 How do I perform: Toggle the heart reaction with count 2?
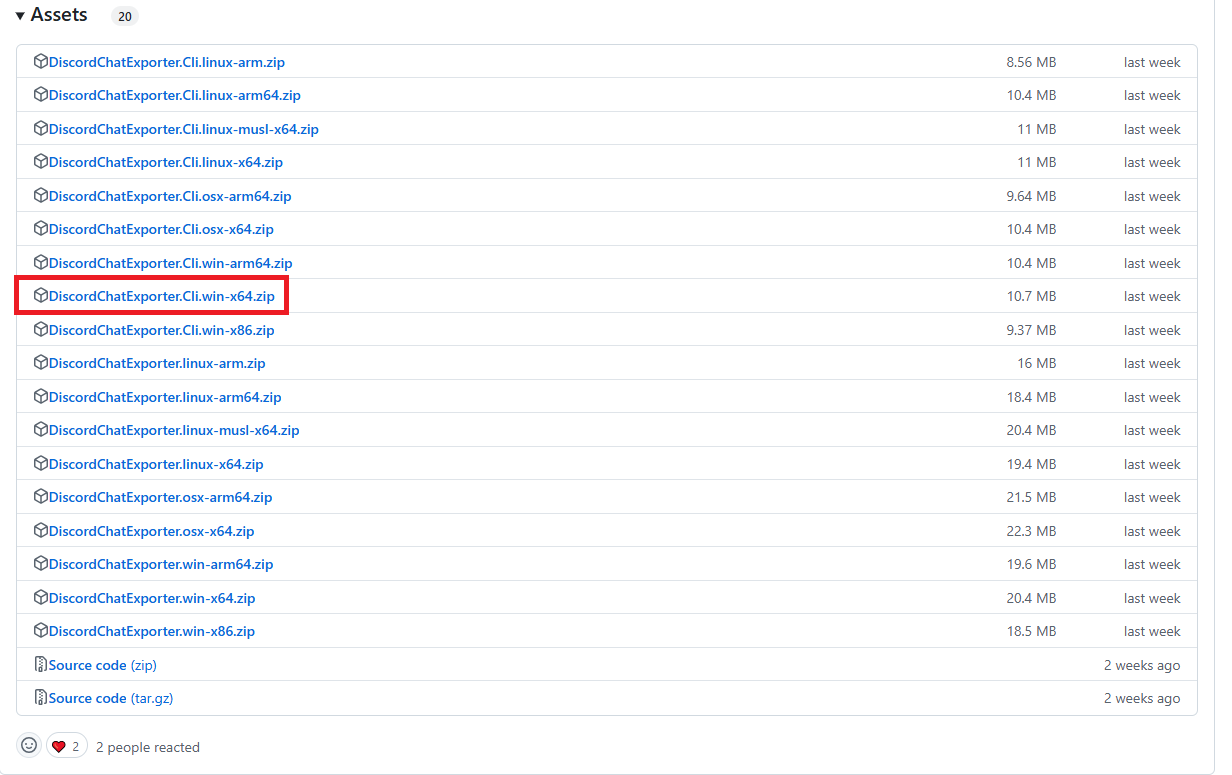pyautogui.click(x=67, y=746)
